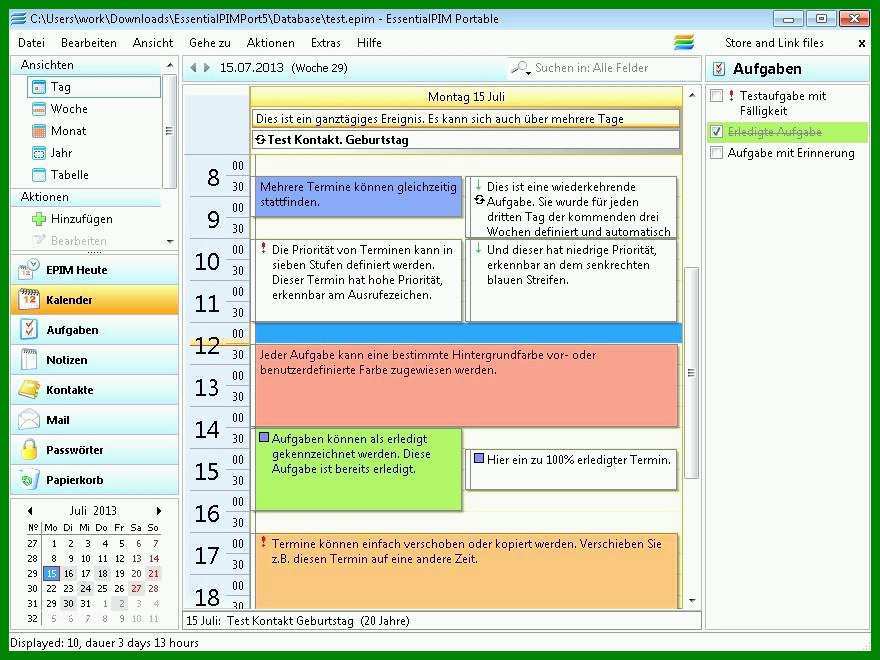
Task: Select the red Hintergrundfarbe appointment
Action: [466, 386]
